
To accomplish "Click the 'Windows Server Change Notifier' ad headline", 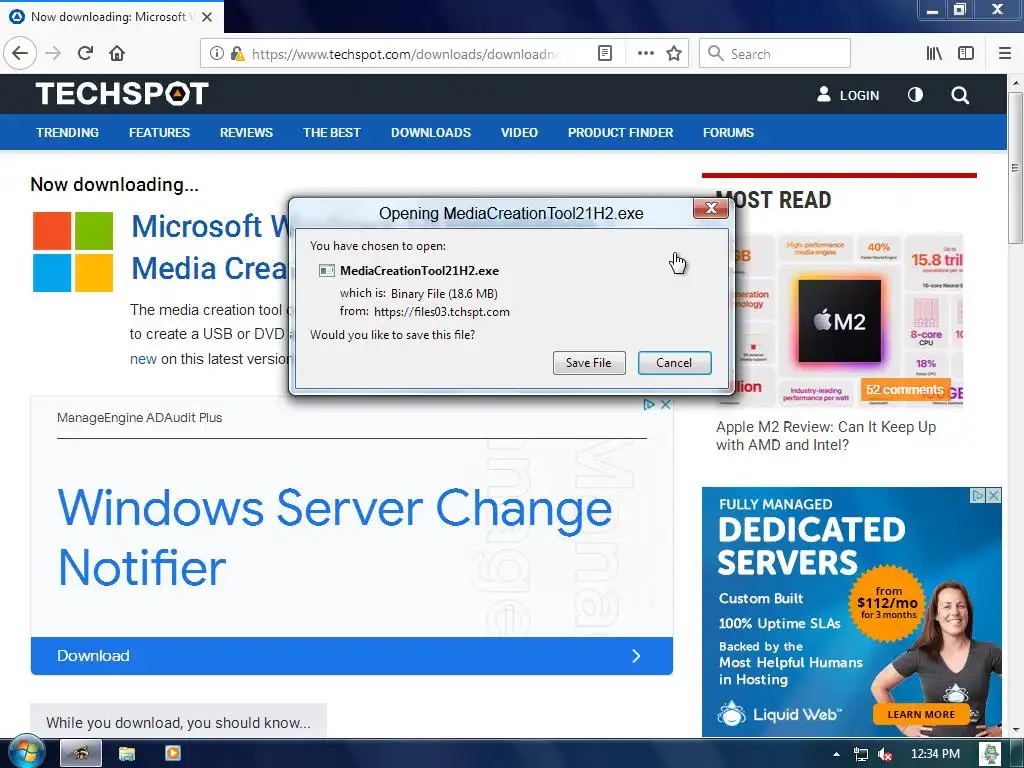I will [334, 537].
